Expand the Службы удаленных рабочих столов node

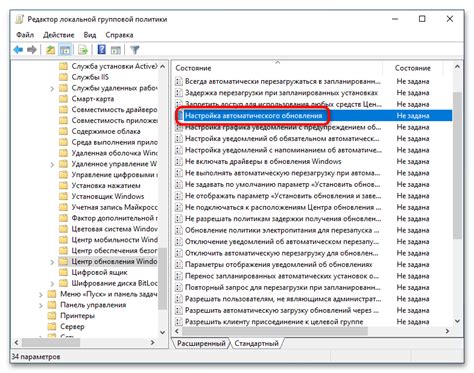tap(52, 88)
